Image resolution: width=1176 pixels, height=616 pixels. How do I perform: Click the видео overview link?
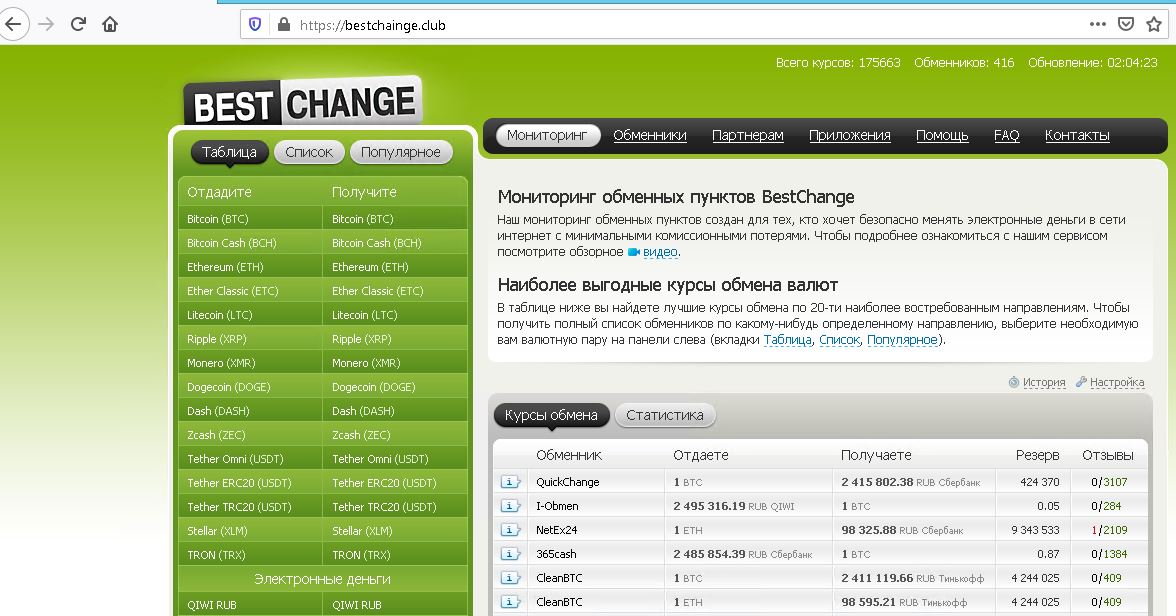pos(660,252)
